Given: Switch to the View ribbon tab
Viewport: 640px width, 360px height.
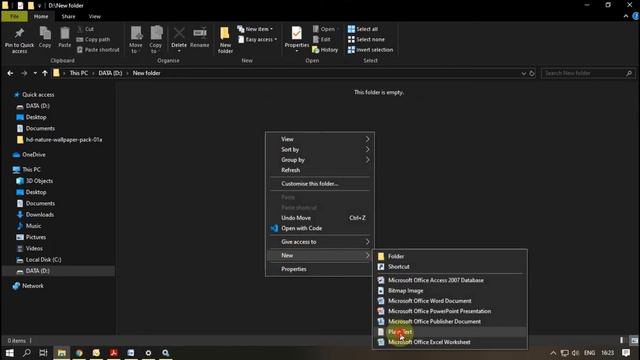Looking at the screenshot, I should pyautogui.click(x=94, y=16).
